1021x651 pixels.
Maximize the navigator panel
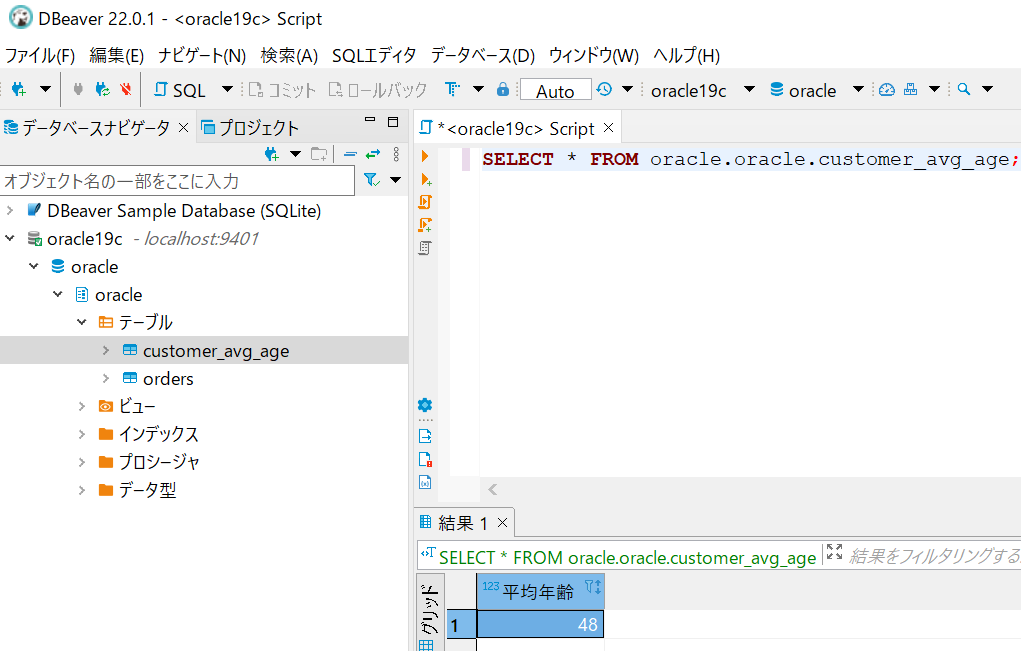(x=393, y=122)
